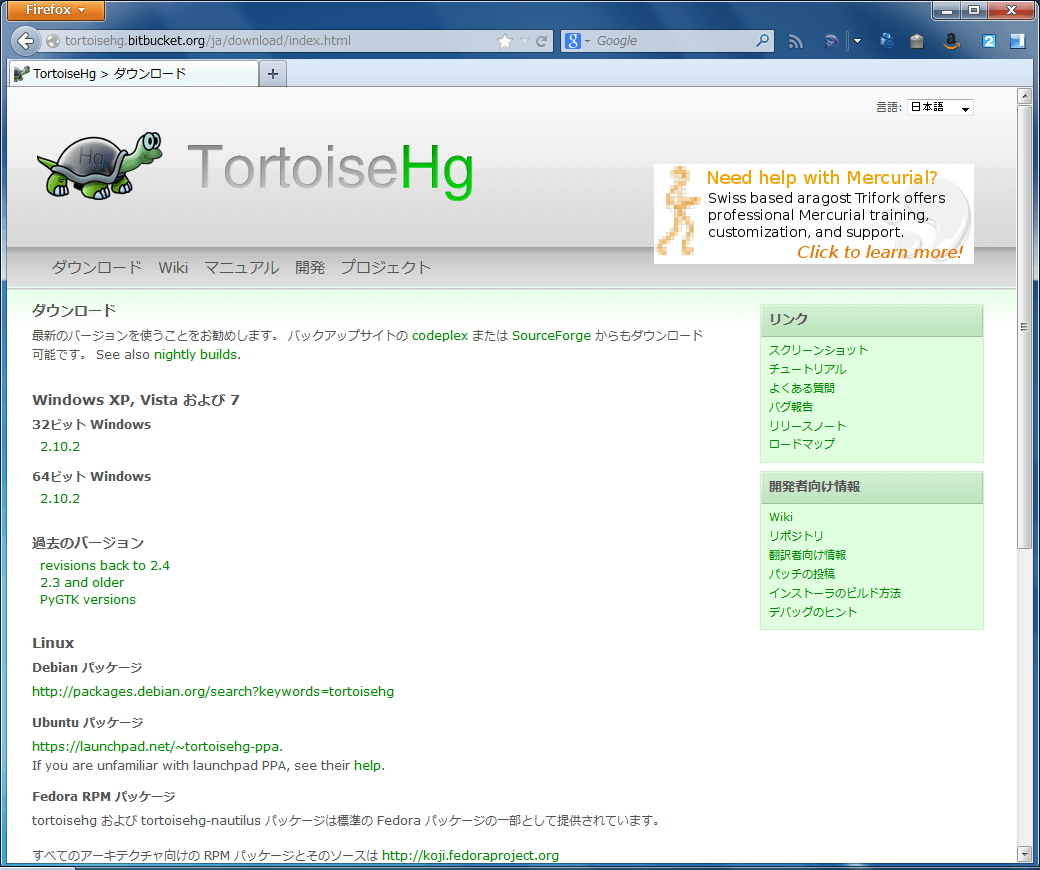Click the マニュアル navigation menu item

241,267
